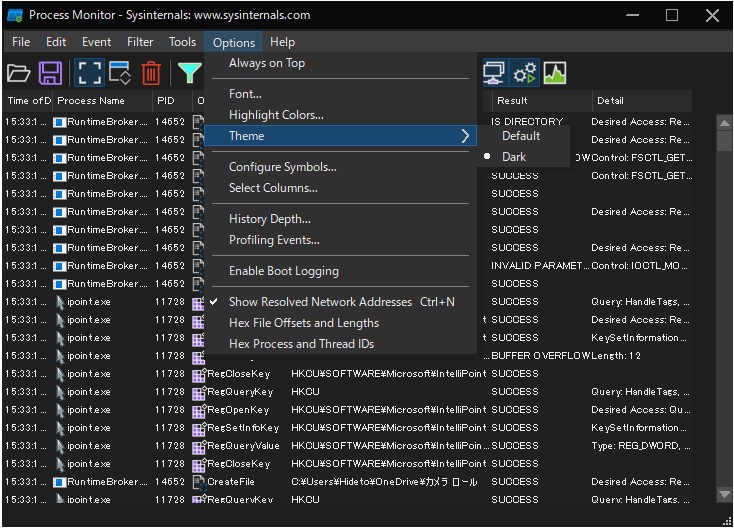Select the RegSetInfoKey operation cell
This screenshot has width=734, height=528.
[243, 428]
